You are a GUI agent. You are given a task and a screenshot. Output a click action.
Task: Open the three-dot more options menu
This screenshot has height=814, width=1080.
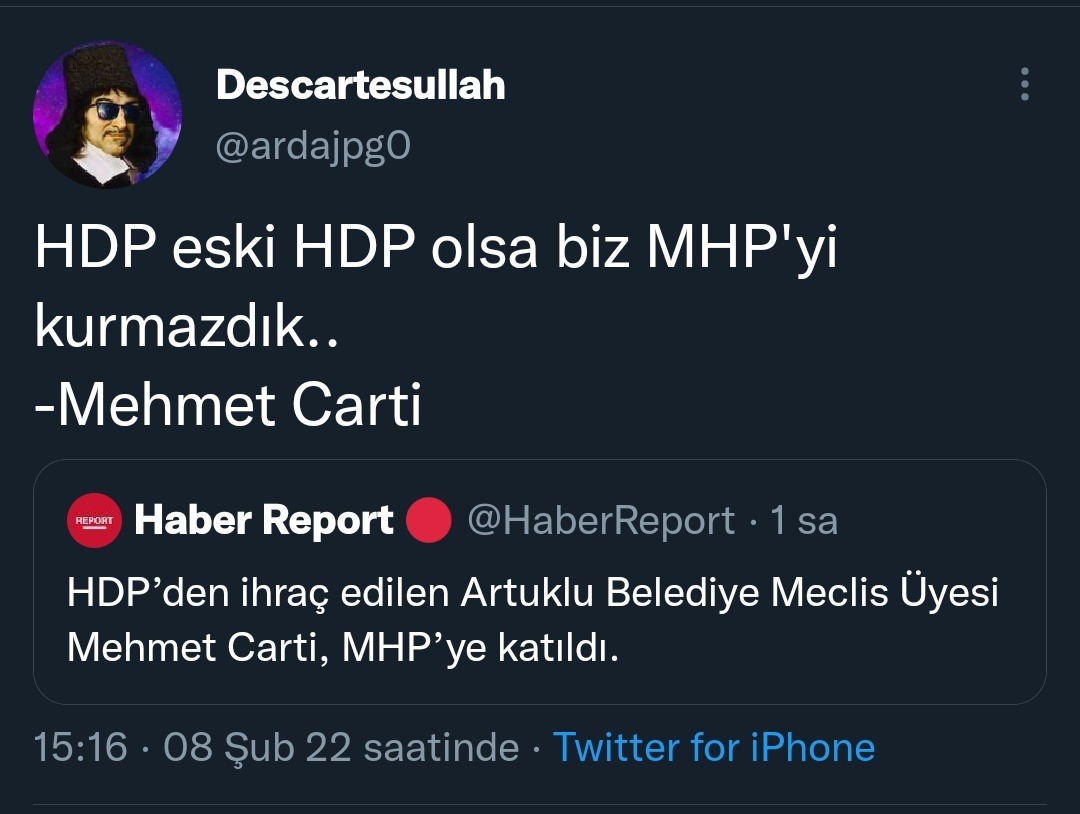point(1025,84)
